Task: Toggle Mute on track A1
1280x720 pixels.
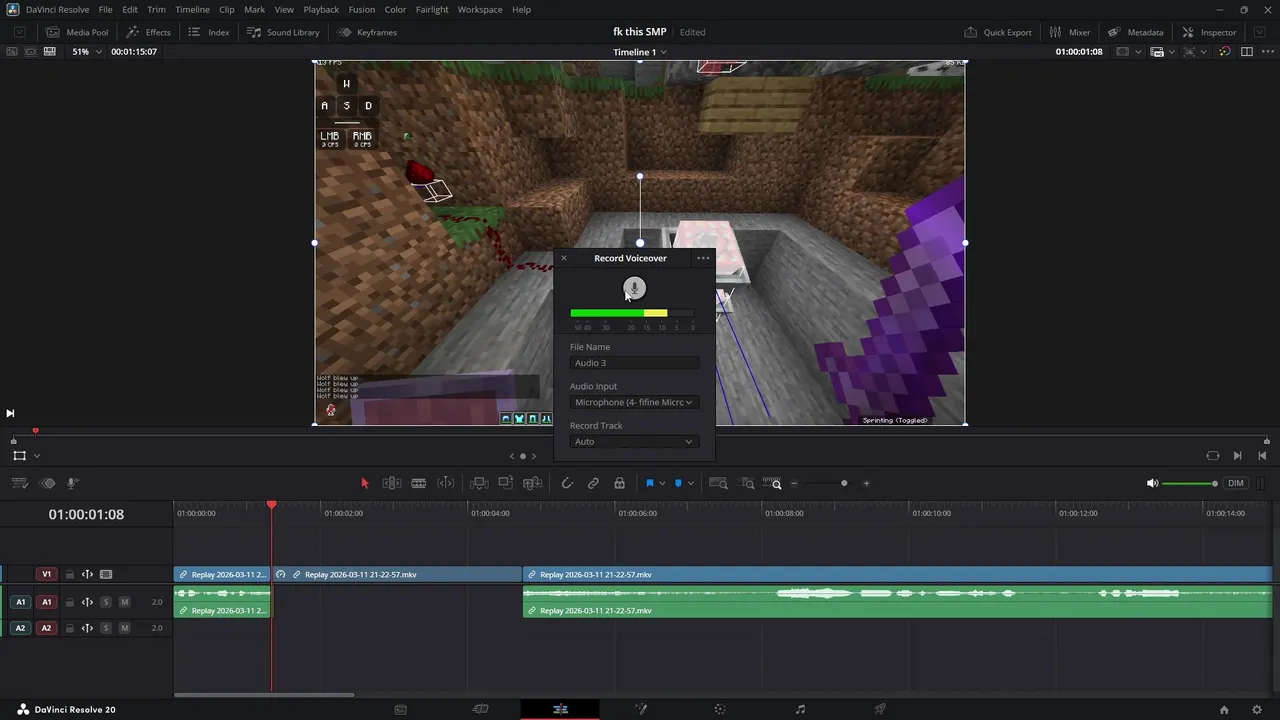Action: pos(124,602)
